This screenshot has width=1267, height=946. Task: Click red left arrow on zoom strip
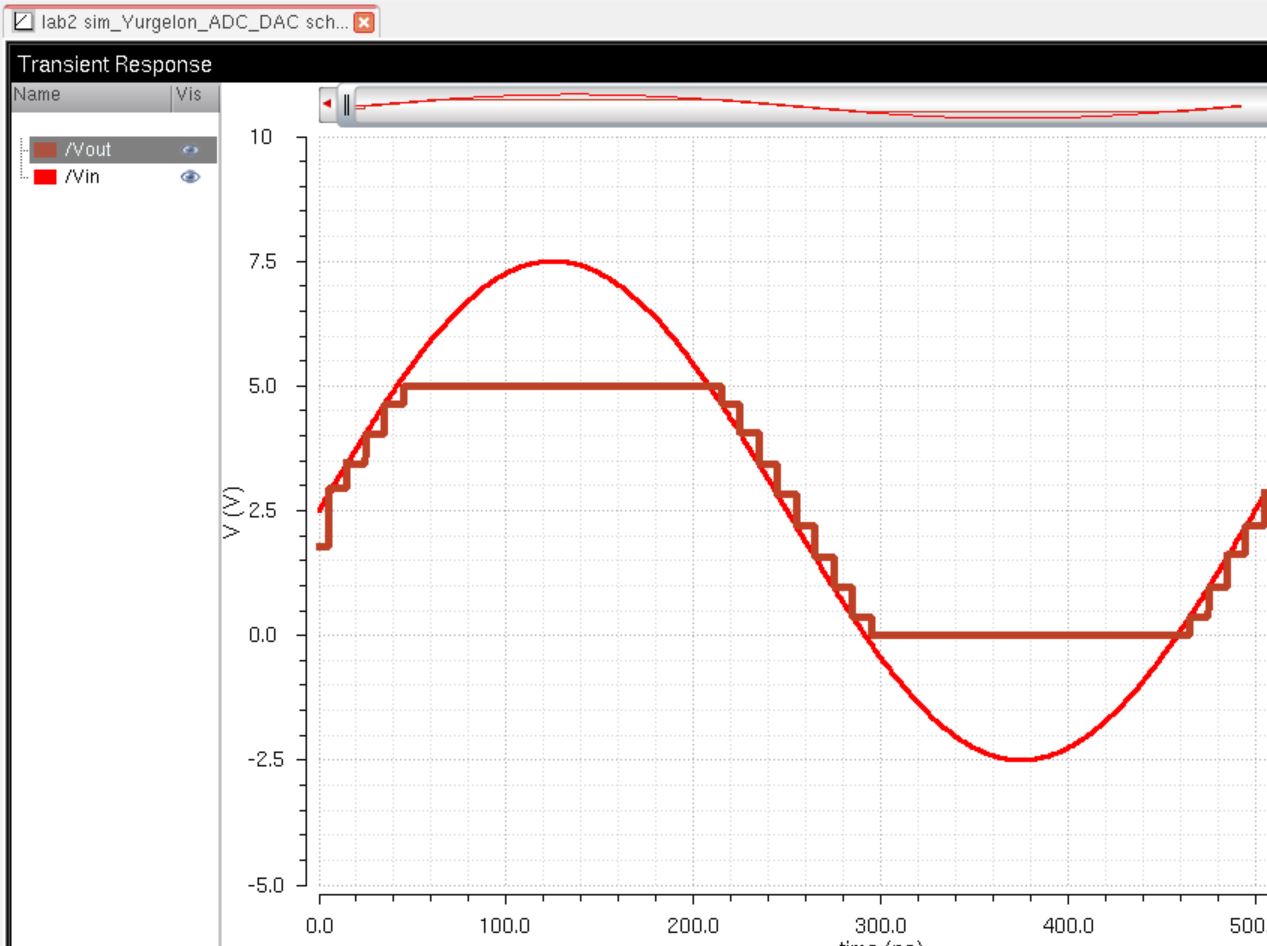[327, 104]
